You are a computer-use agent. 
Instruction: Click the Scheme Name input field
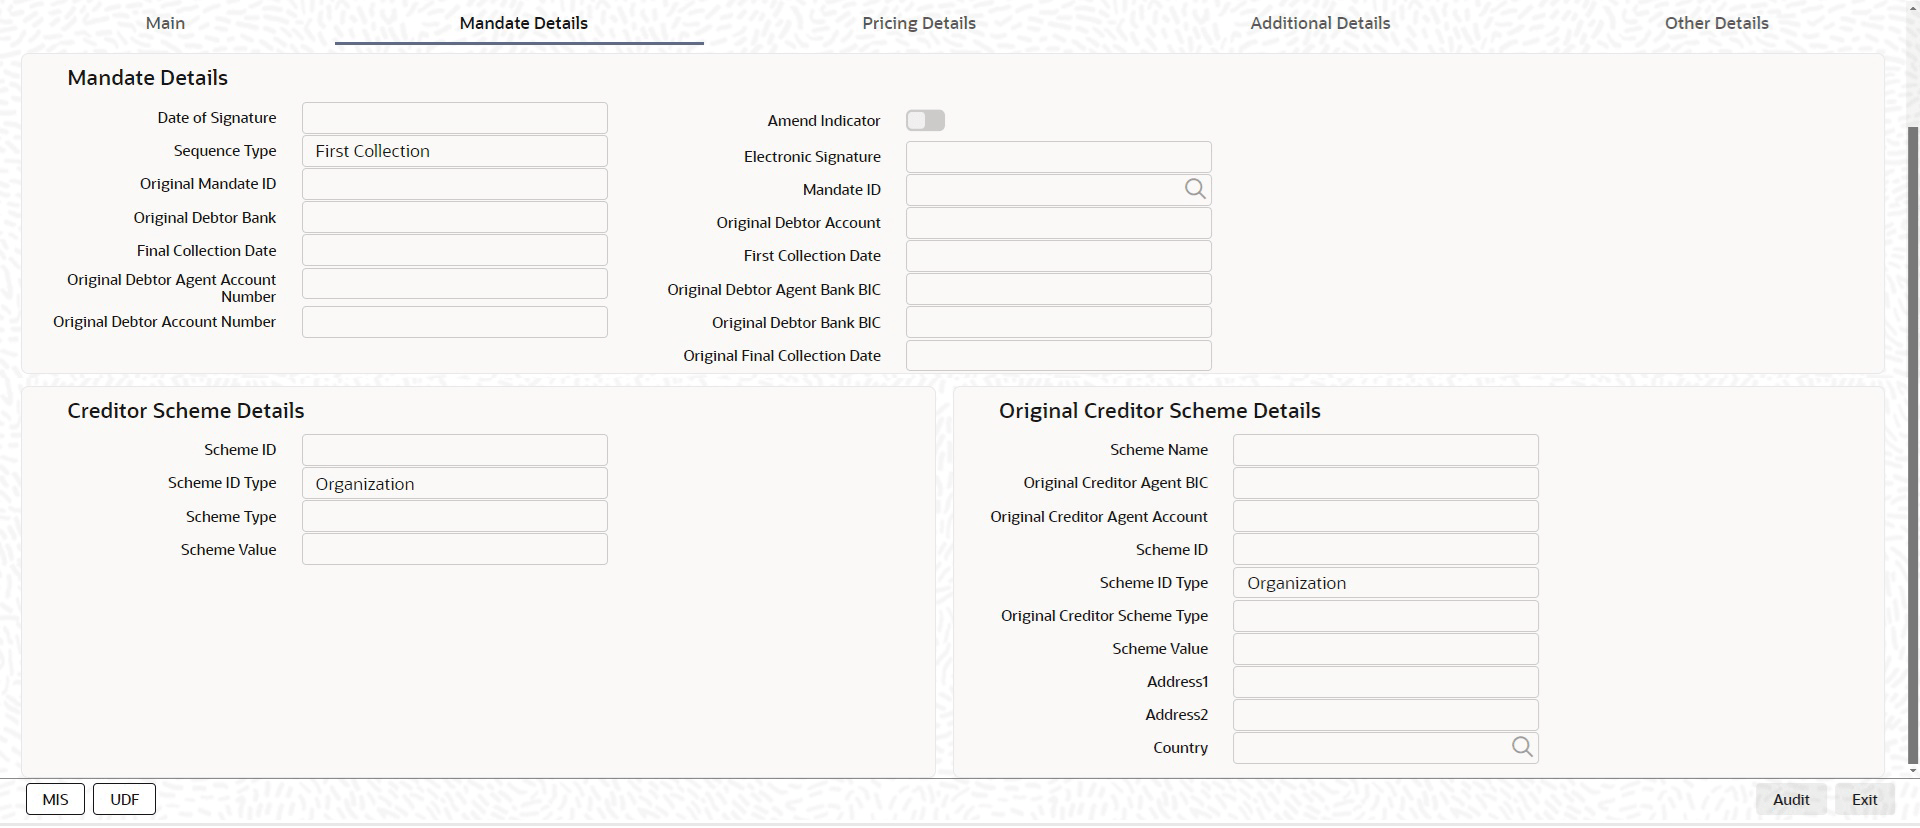pyautogui.click(x=1386, y=450)
